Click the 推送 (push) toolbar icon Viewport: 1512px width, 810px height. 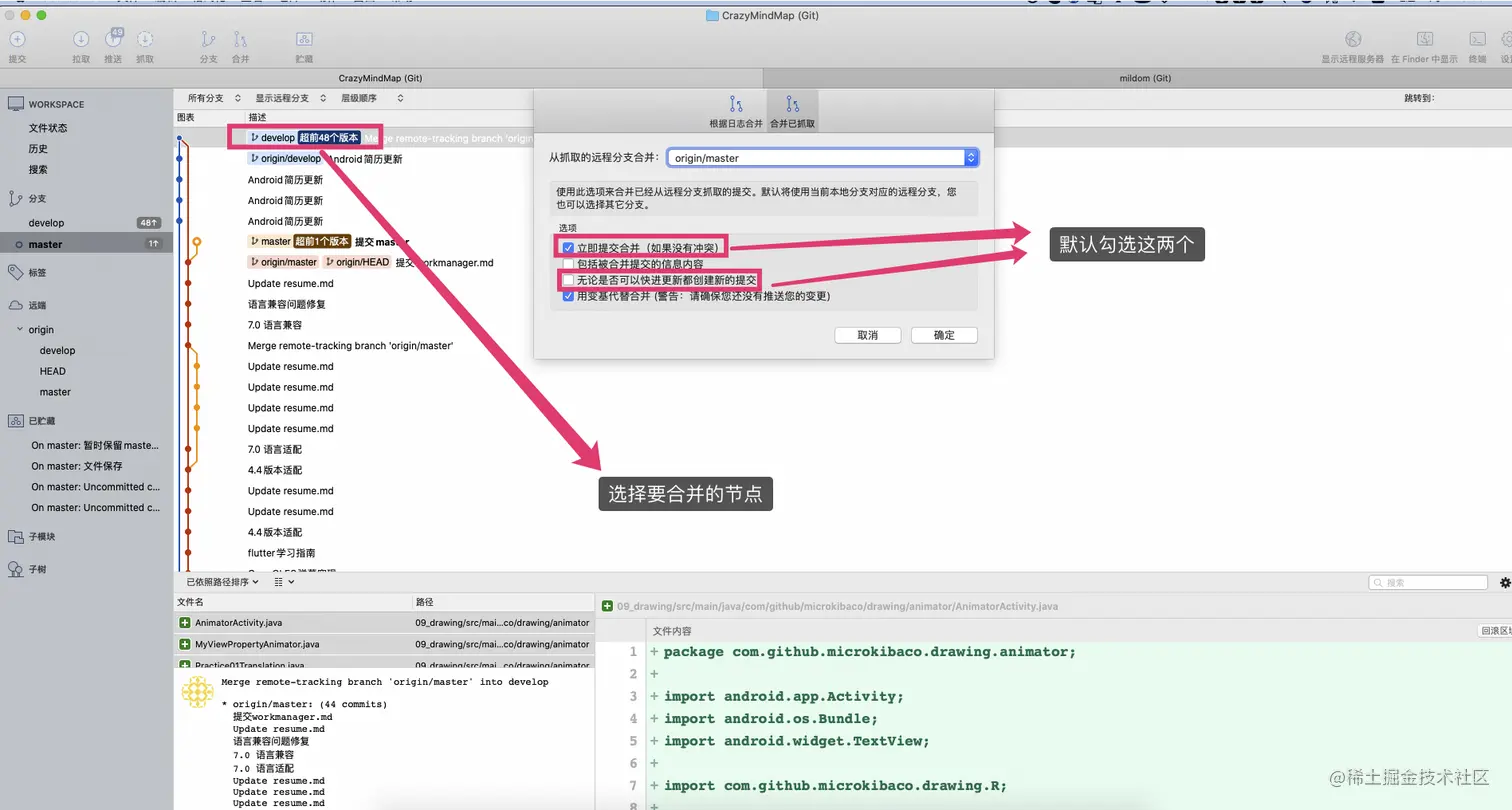113,40
